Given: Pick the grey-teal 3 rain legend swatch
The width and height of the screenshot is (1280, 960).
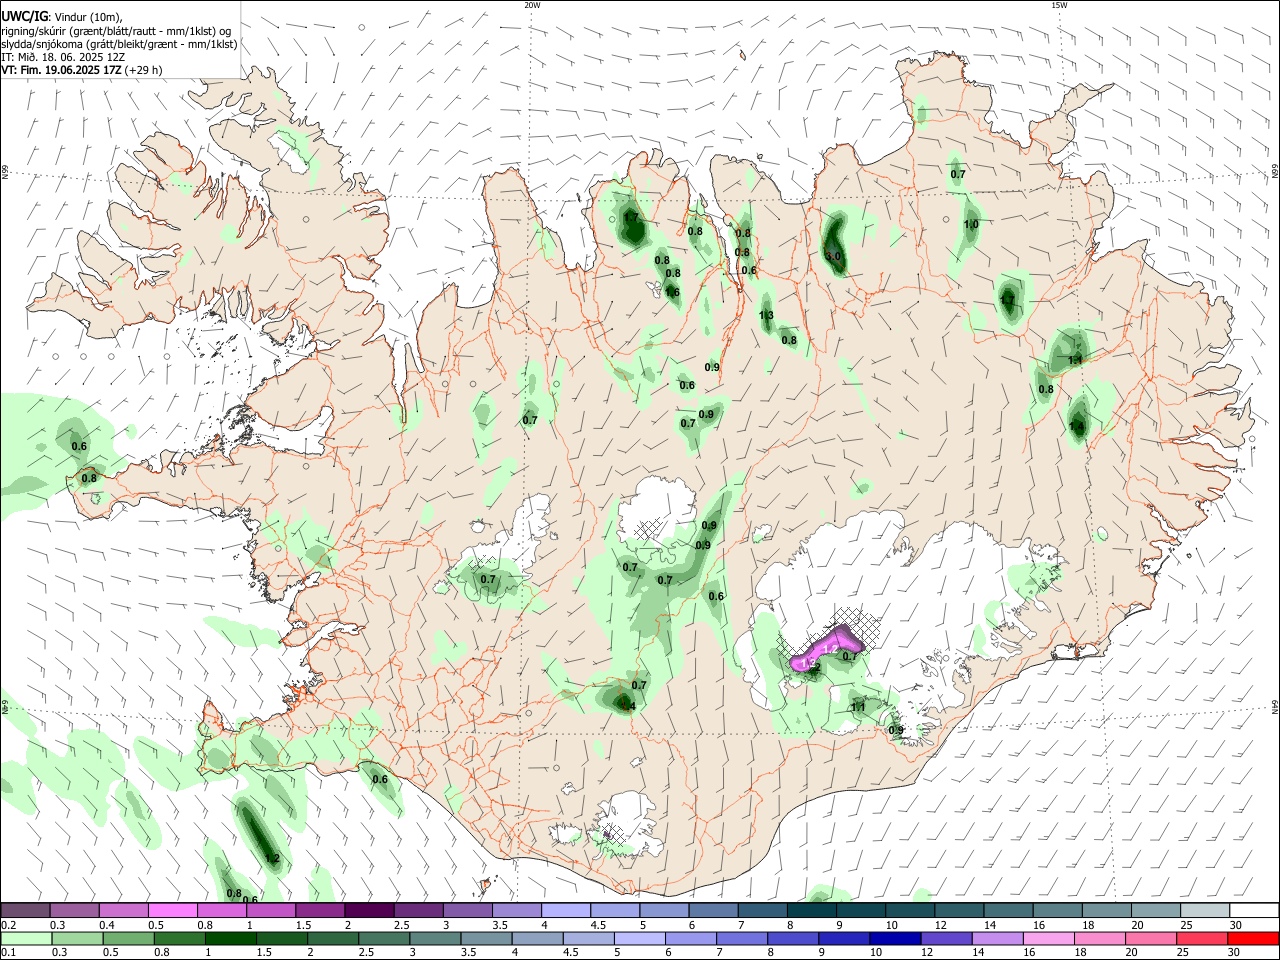Looking at the screenshot, I should click(x=434, y=938).
